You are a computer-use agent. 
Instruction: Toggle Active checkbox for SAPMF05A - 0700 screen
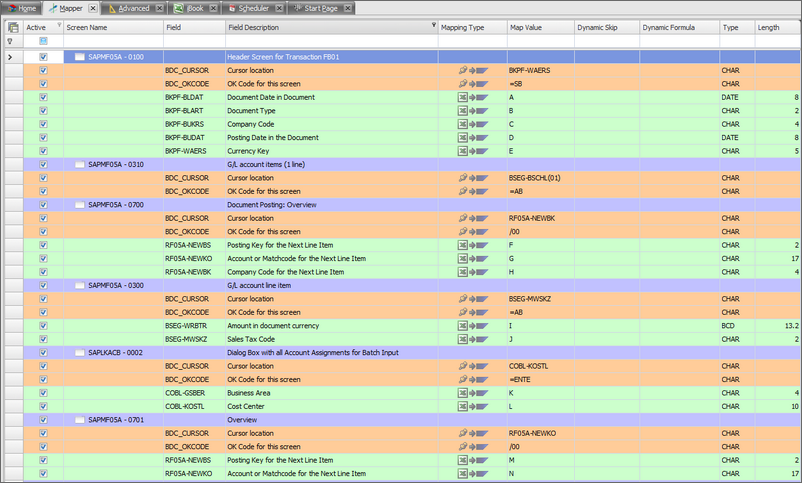click(43, 205)
